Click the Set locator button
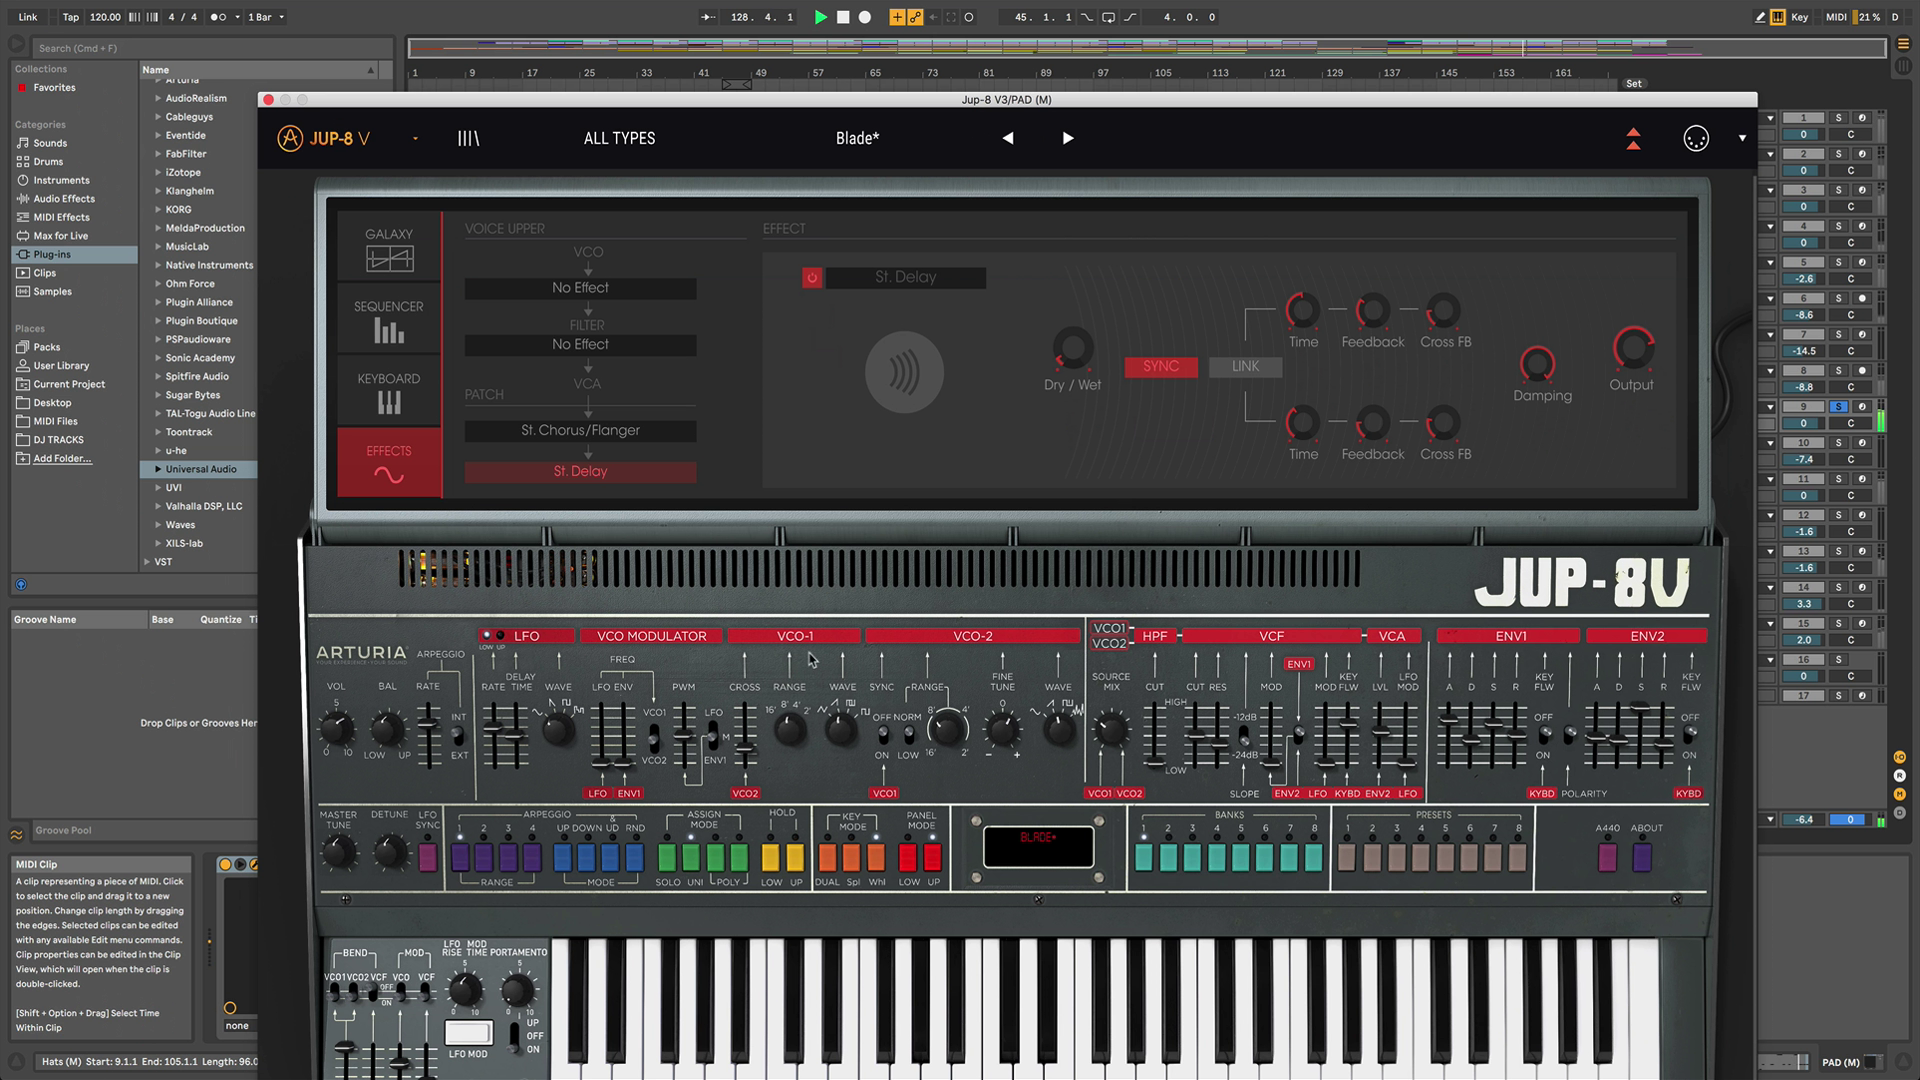 [x=1633, y=84]
